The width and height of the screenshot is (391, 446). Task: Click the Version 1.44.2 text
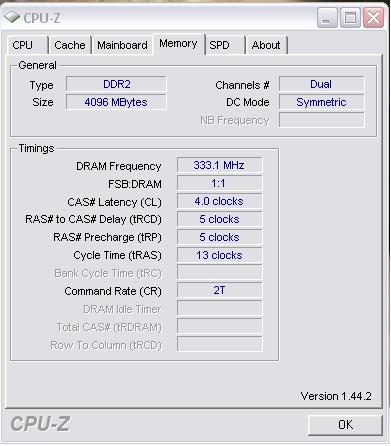(336, 396)
